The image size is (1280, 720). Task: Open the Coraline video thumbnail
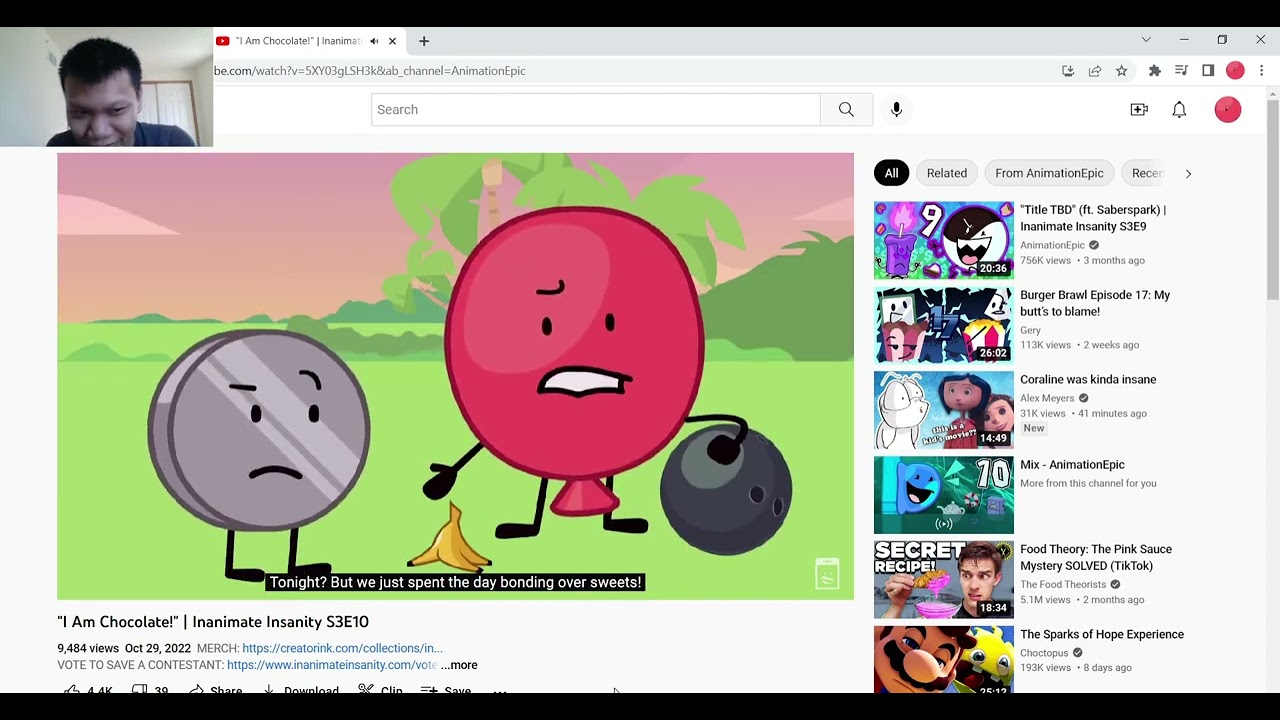[943, 410]
